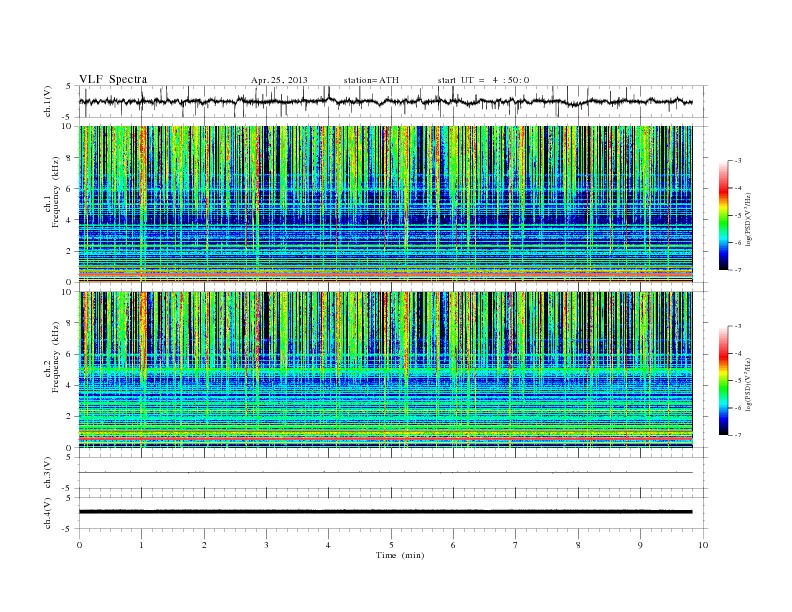The width and height of the screenshot is (792, 612).
Task: Click the "2" tick on the time axis
Action: click(204, 545)
